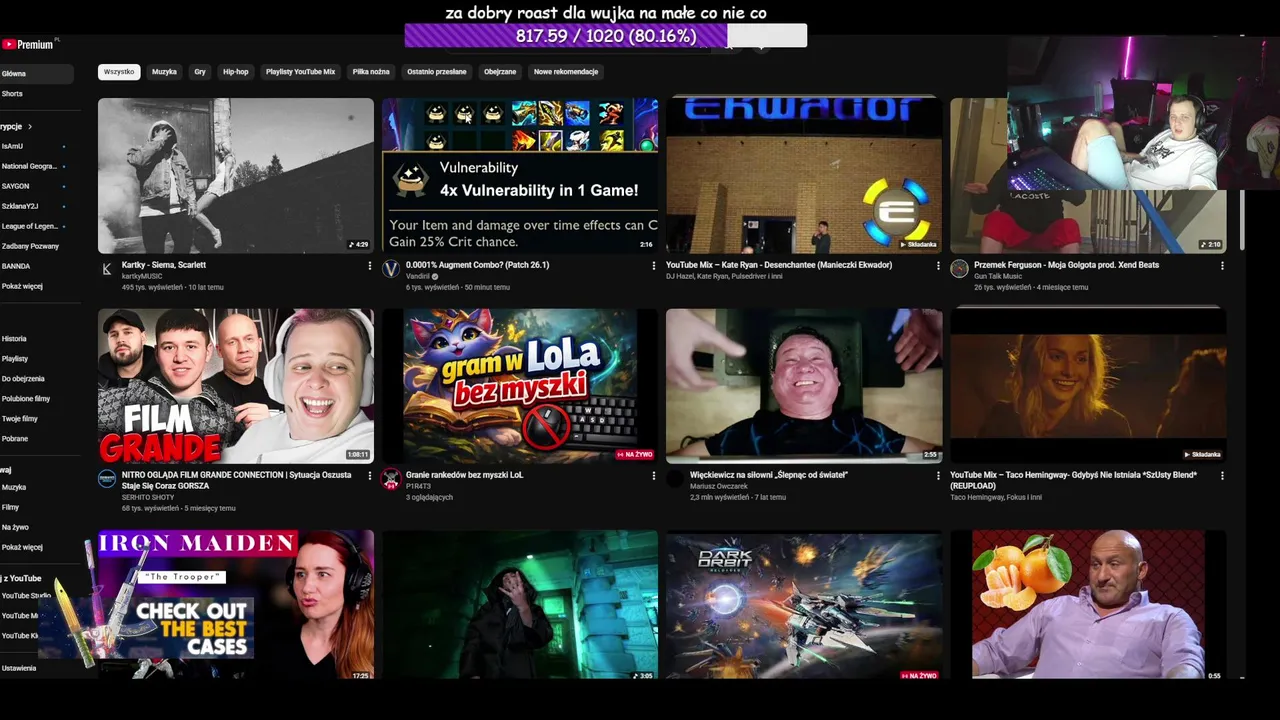The width and height of the screenshot is (1280, 720).
Task: Open Gun Talk Music channel avatar
Action: coord(959,269)
